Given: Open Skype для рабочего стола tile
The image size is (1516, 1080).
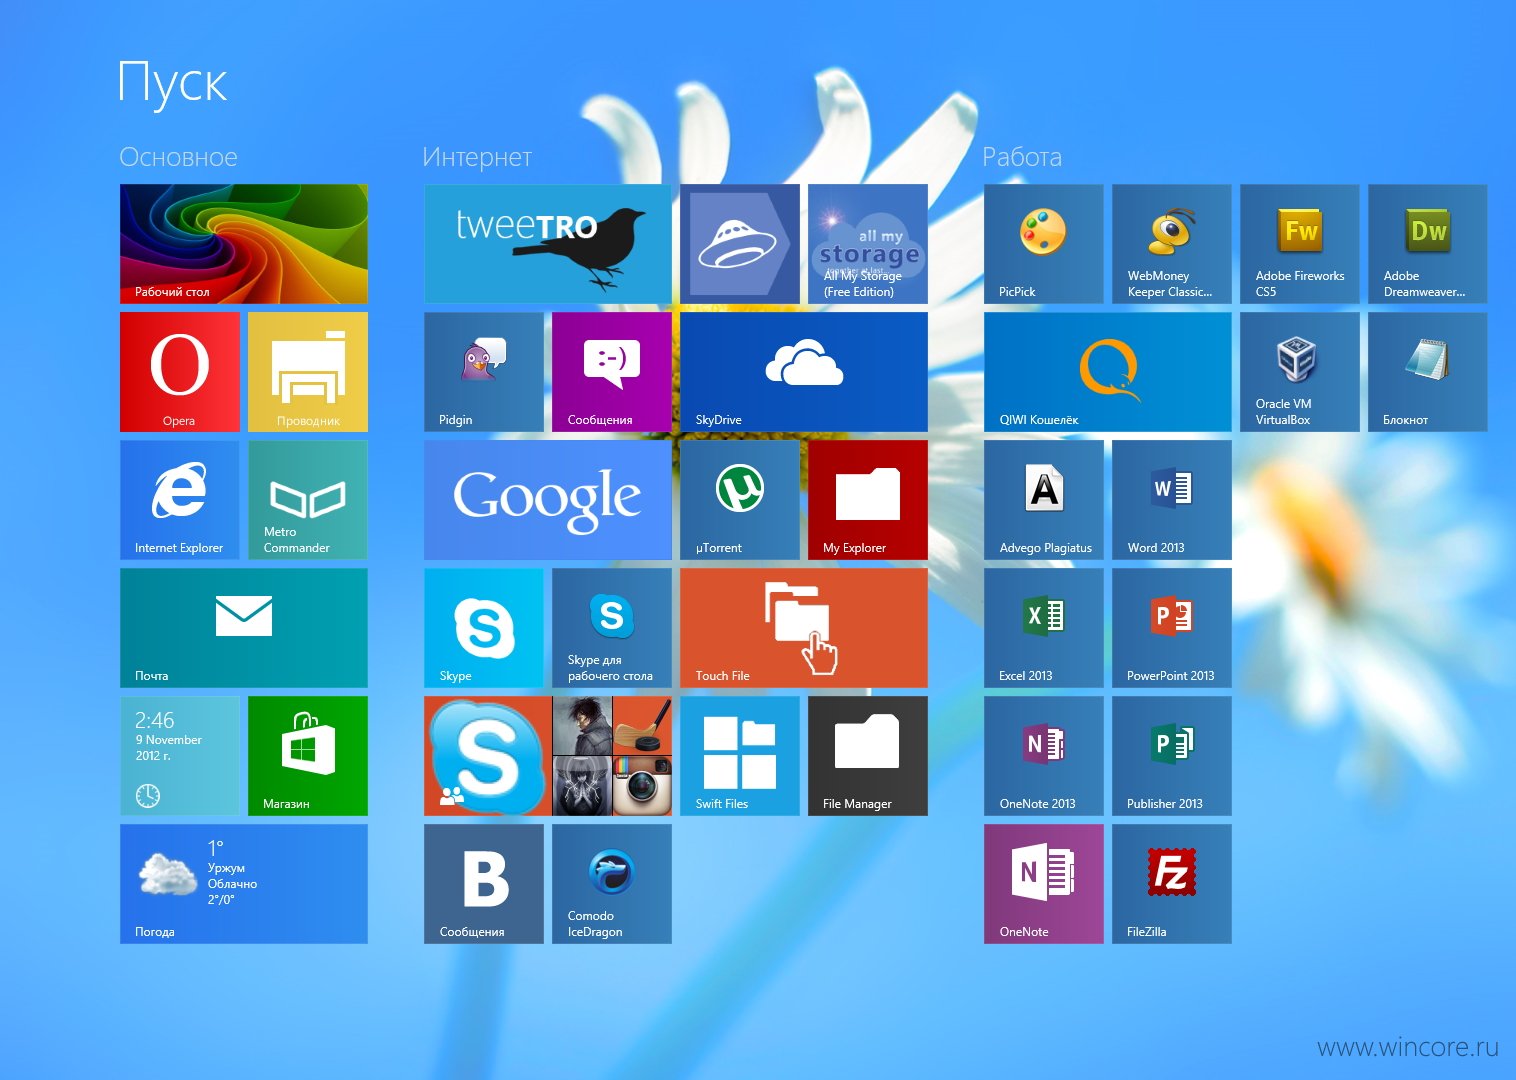Looking at the screenshot, I should pos(612,628).
